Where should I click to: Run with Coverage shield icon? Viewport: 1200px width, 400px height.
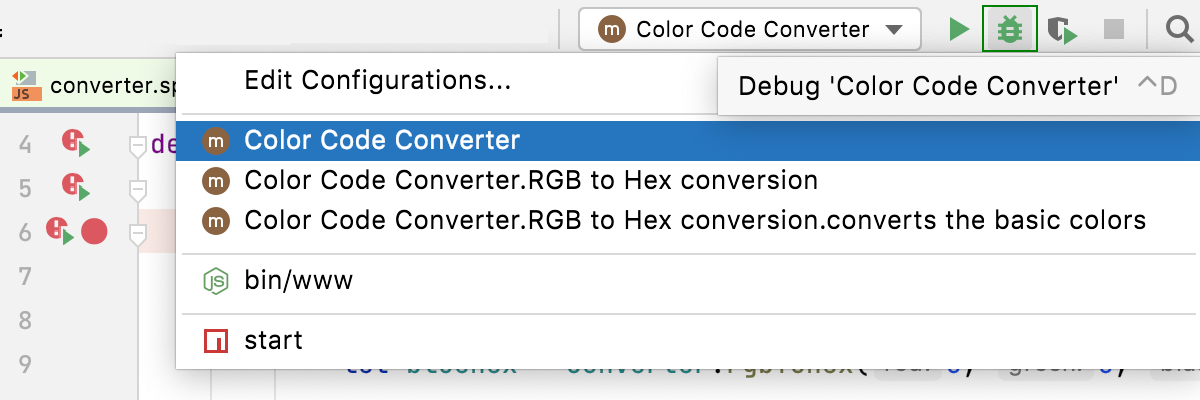click(x=1061, y=30)
